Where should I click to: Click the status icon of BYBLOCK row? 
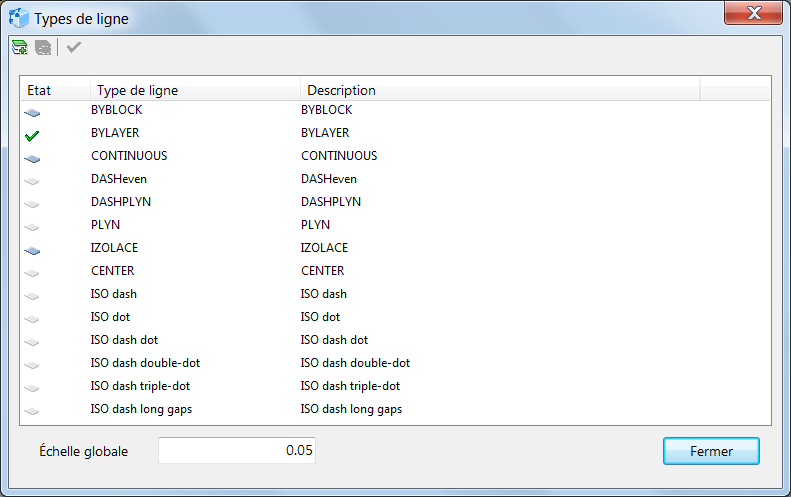(32, 112)
